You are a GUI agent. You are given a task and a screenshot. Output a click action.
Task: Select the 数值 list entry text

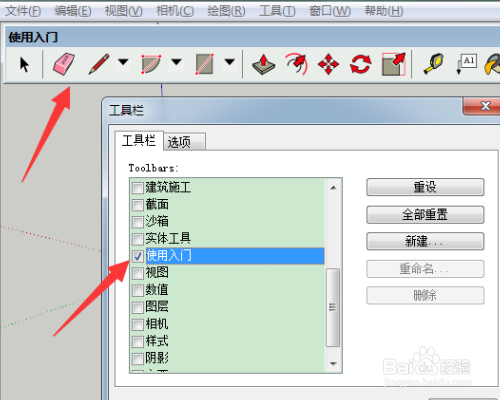[157, 290]
